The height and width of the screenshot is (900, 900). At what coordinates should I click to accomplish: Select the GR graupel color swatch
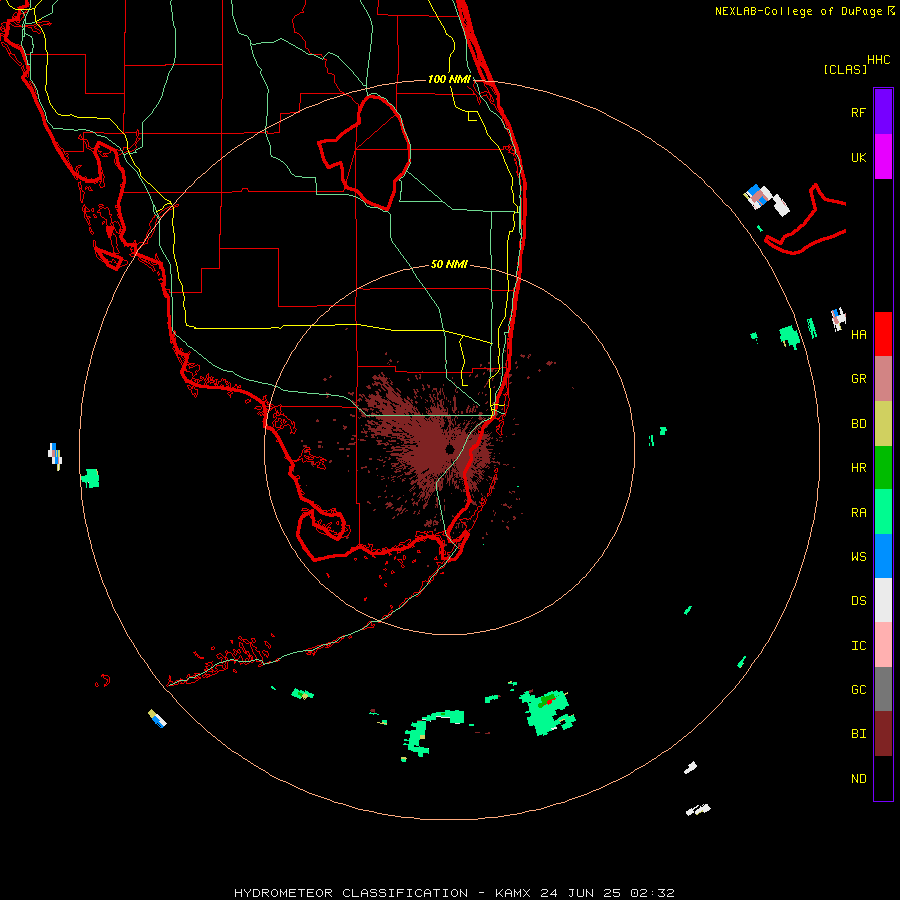click(x=883, y=378)
